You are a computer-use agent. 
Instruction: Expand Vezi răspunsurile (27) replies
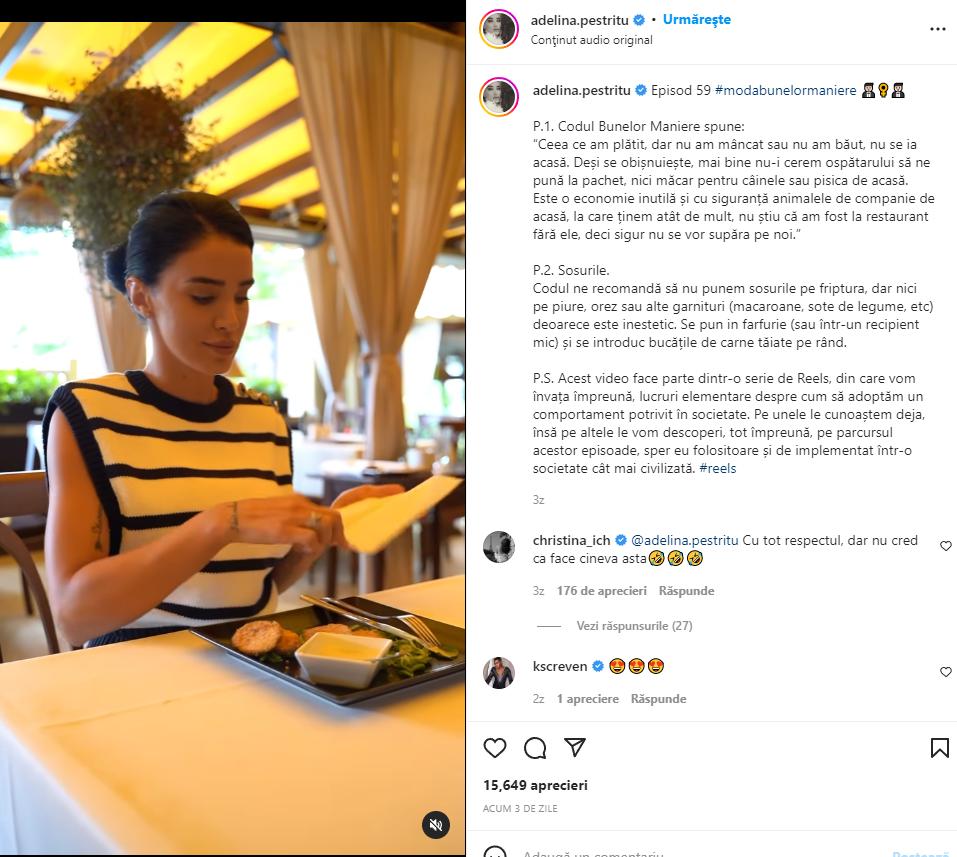click(x=634, y=626)
